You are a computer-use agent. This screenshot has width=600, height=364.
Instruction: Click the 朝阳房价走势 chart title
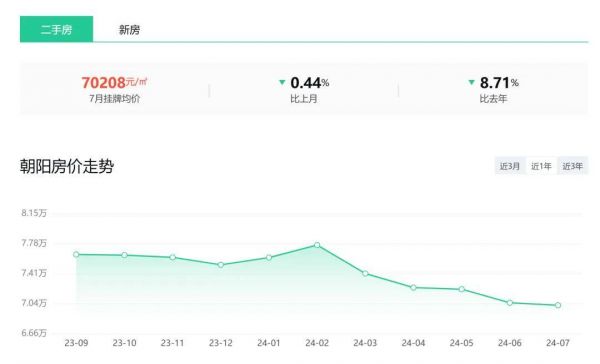pyautogui.click(x=67, y=166)
